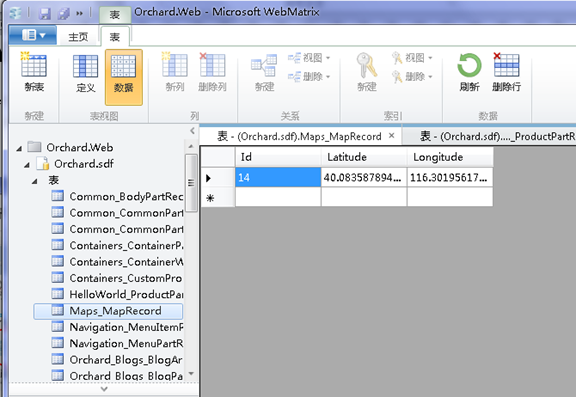Click the tree scrollbar thumb
The height and width of the screenshot is (397, 576).
click(x=191, y=183)
